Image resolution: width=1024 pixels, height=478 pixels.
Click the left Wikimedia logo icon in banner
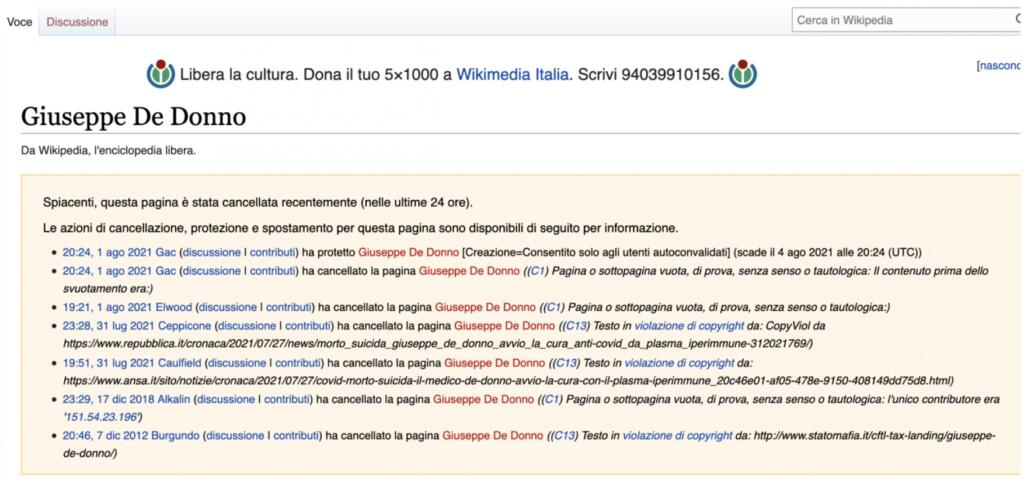click(x=161, y=74)
